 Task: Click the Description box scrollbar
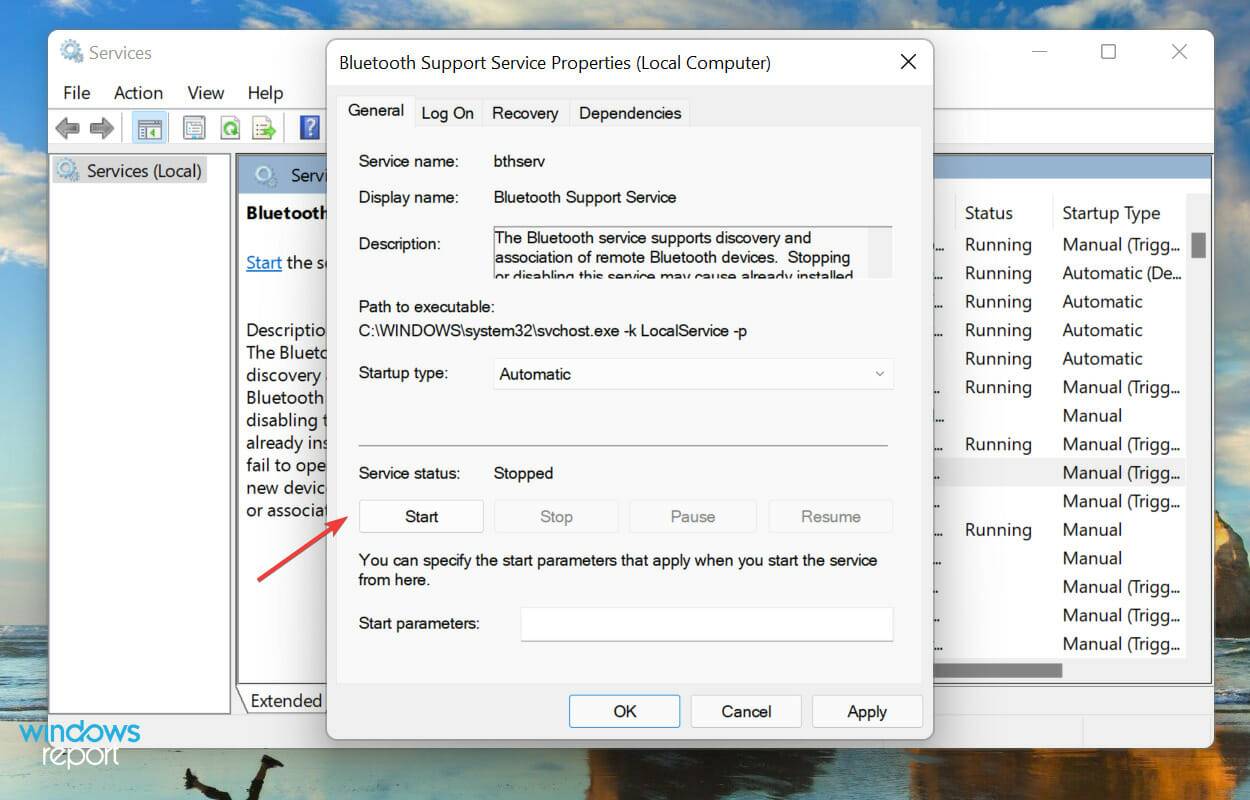click(x=879, y=252)
